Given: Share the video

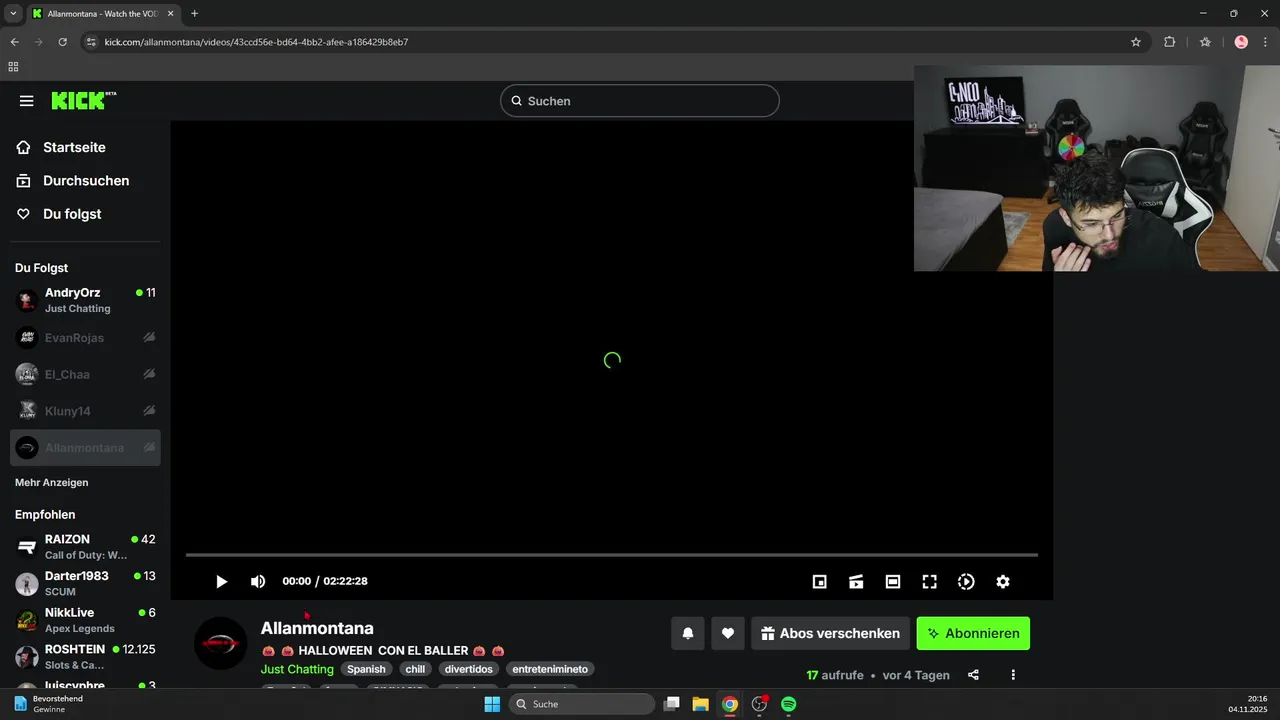Looking at the screenshot, I should coord(973,675).
